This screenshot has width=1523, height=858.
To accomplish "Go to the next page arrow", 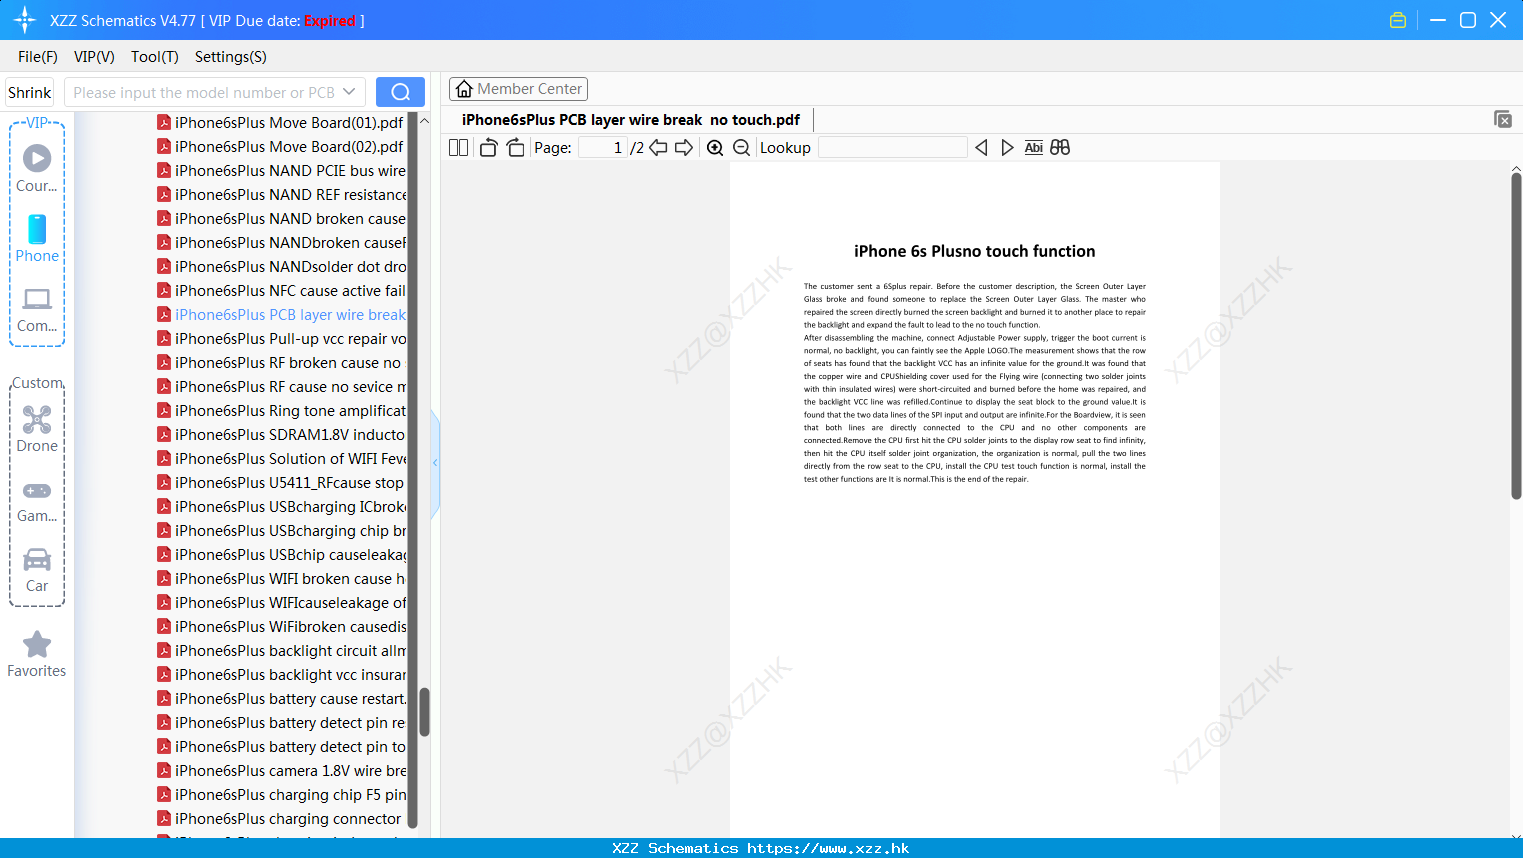I will pos(684,148).
